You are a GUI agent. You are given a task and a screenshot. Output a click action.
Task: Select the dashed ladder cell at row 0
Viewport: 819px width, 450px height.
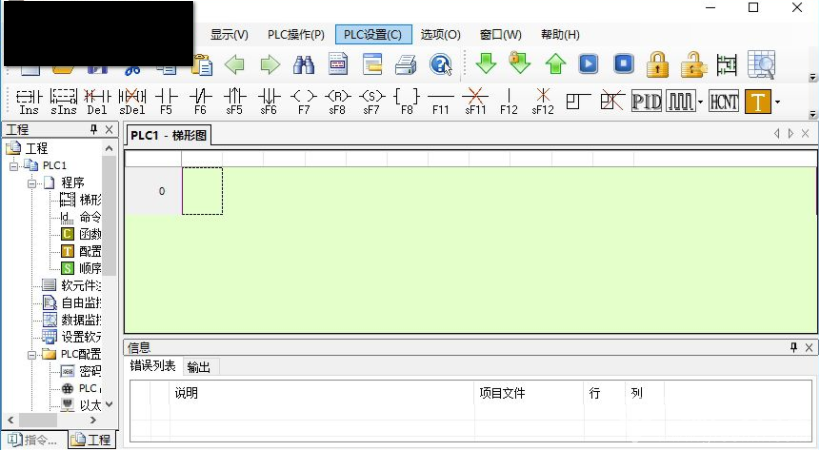click(202, 191)
